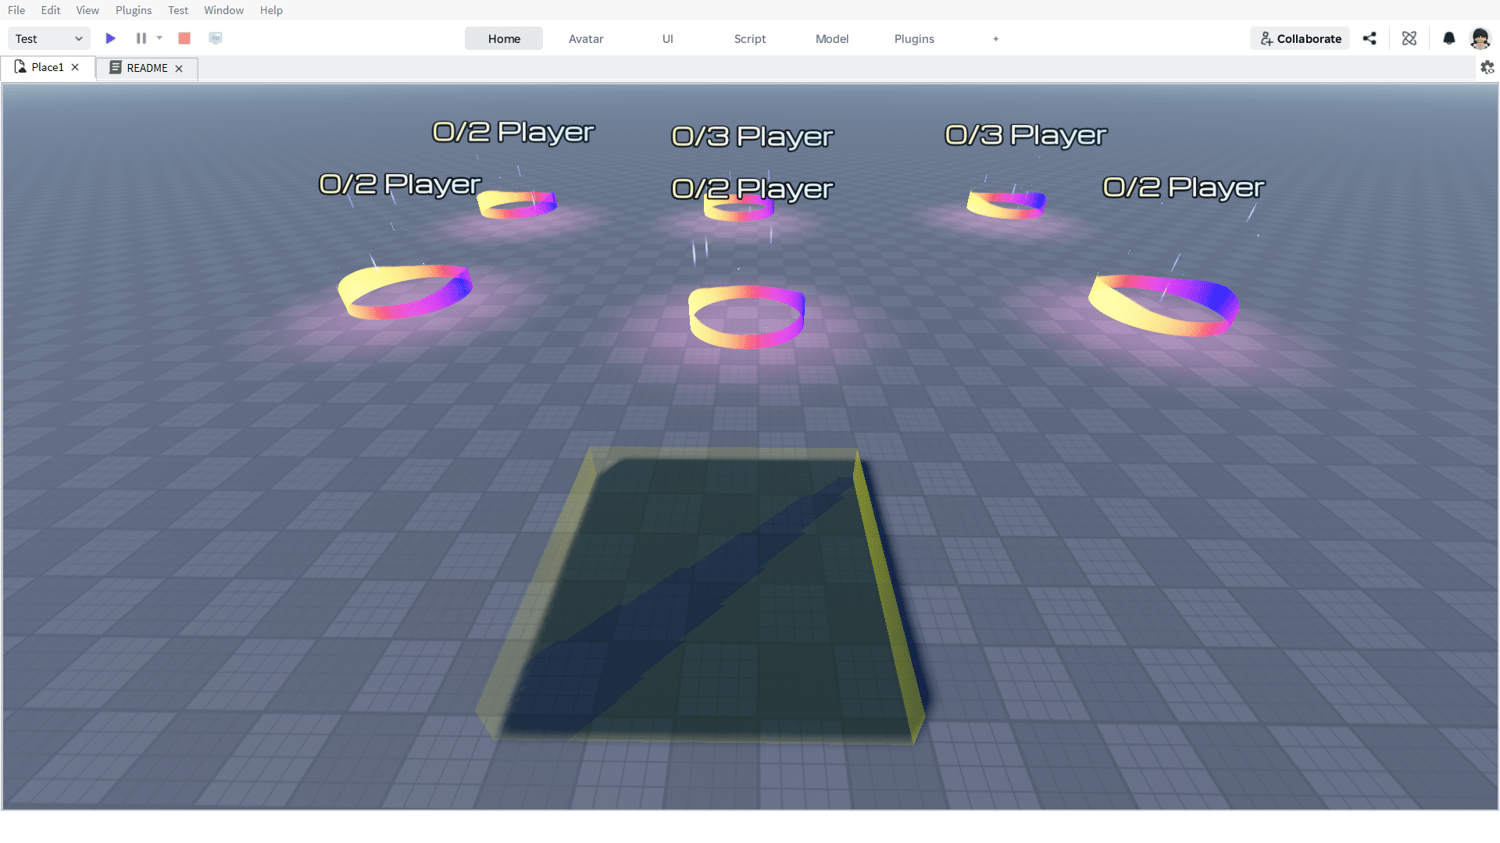Open the Window menu
The height and width of the screenshot is (843, 1500).
click(223, 10)
